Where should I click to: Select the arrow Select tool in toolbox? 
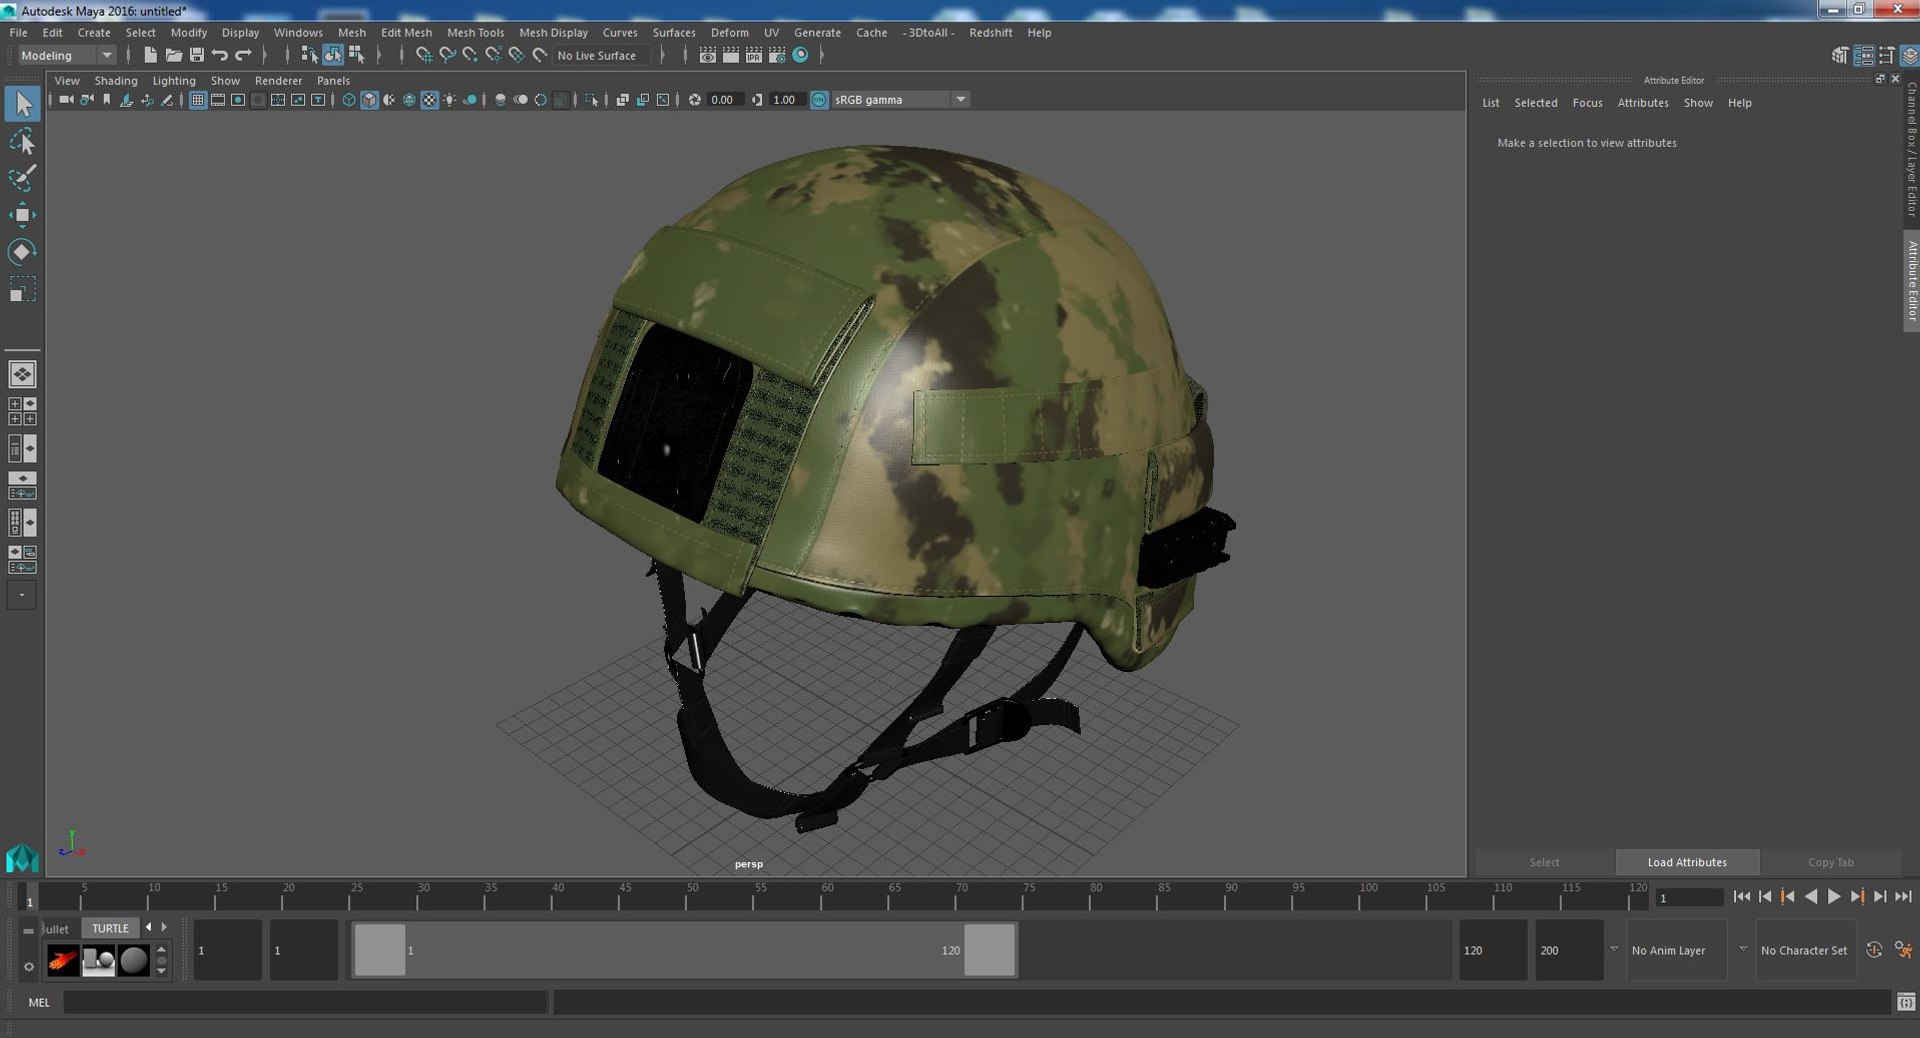tap(22, 104)
